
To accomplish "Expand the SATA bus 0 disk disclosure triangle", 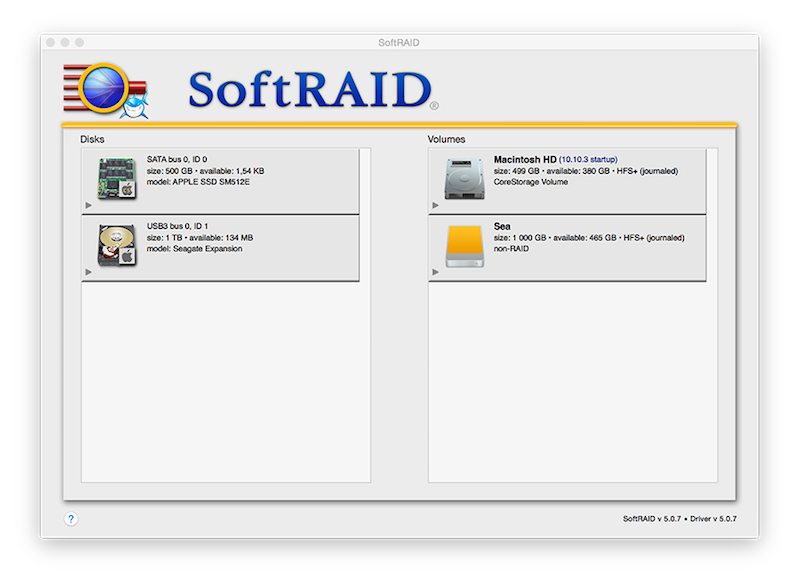I will pos(89,205).
